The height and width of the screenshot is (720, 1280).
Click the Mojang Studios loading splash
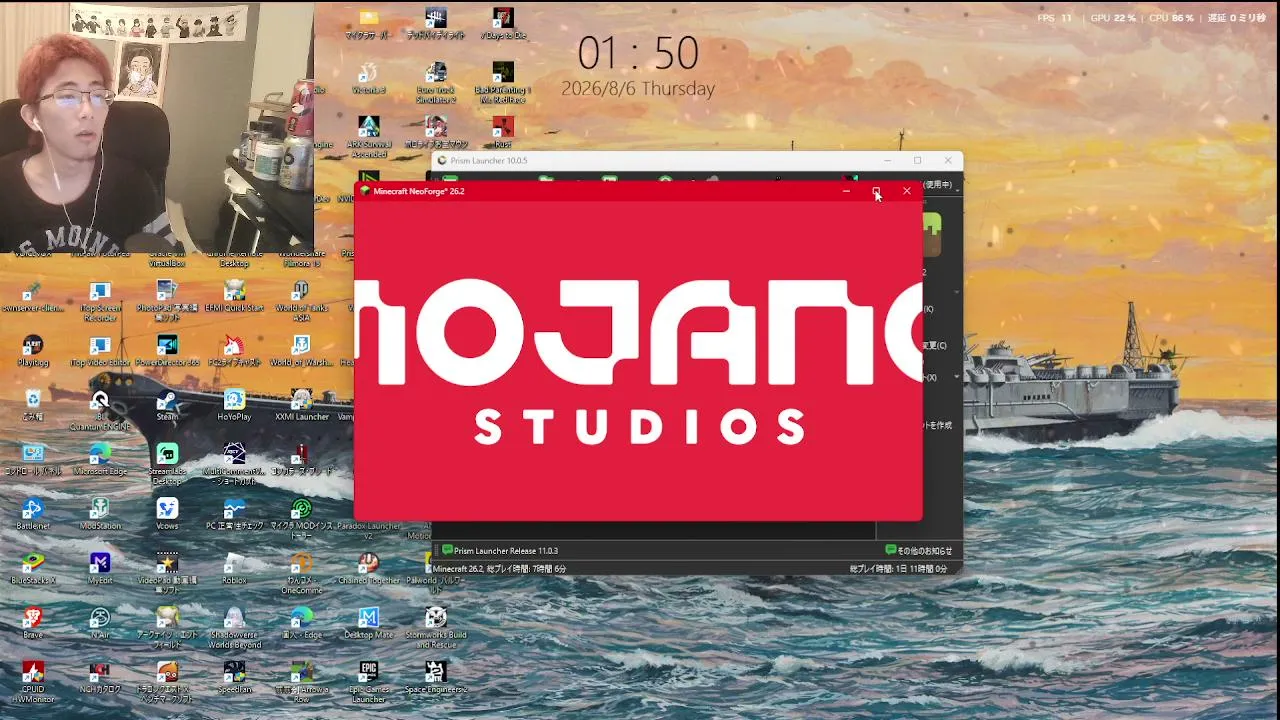638,361
